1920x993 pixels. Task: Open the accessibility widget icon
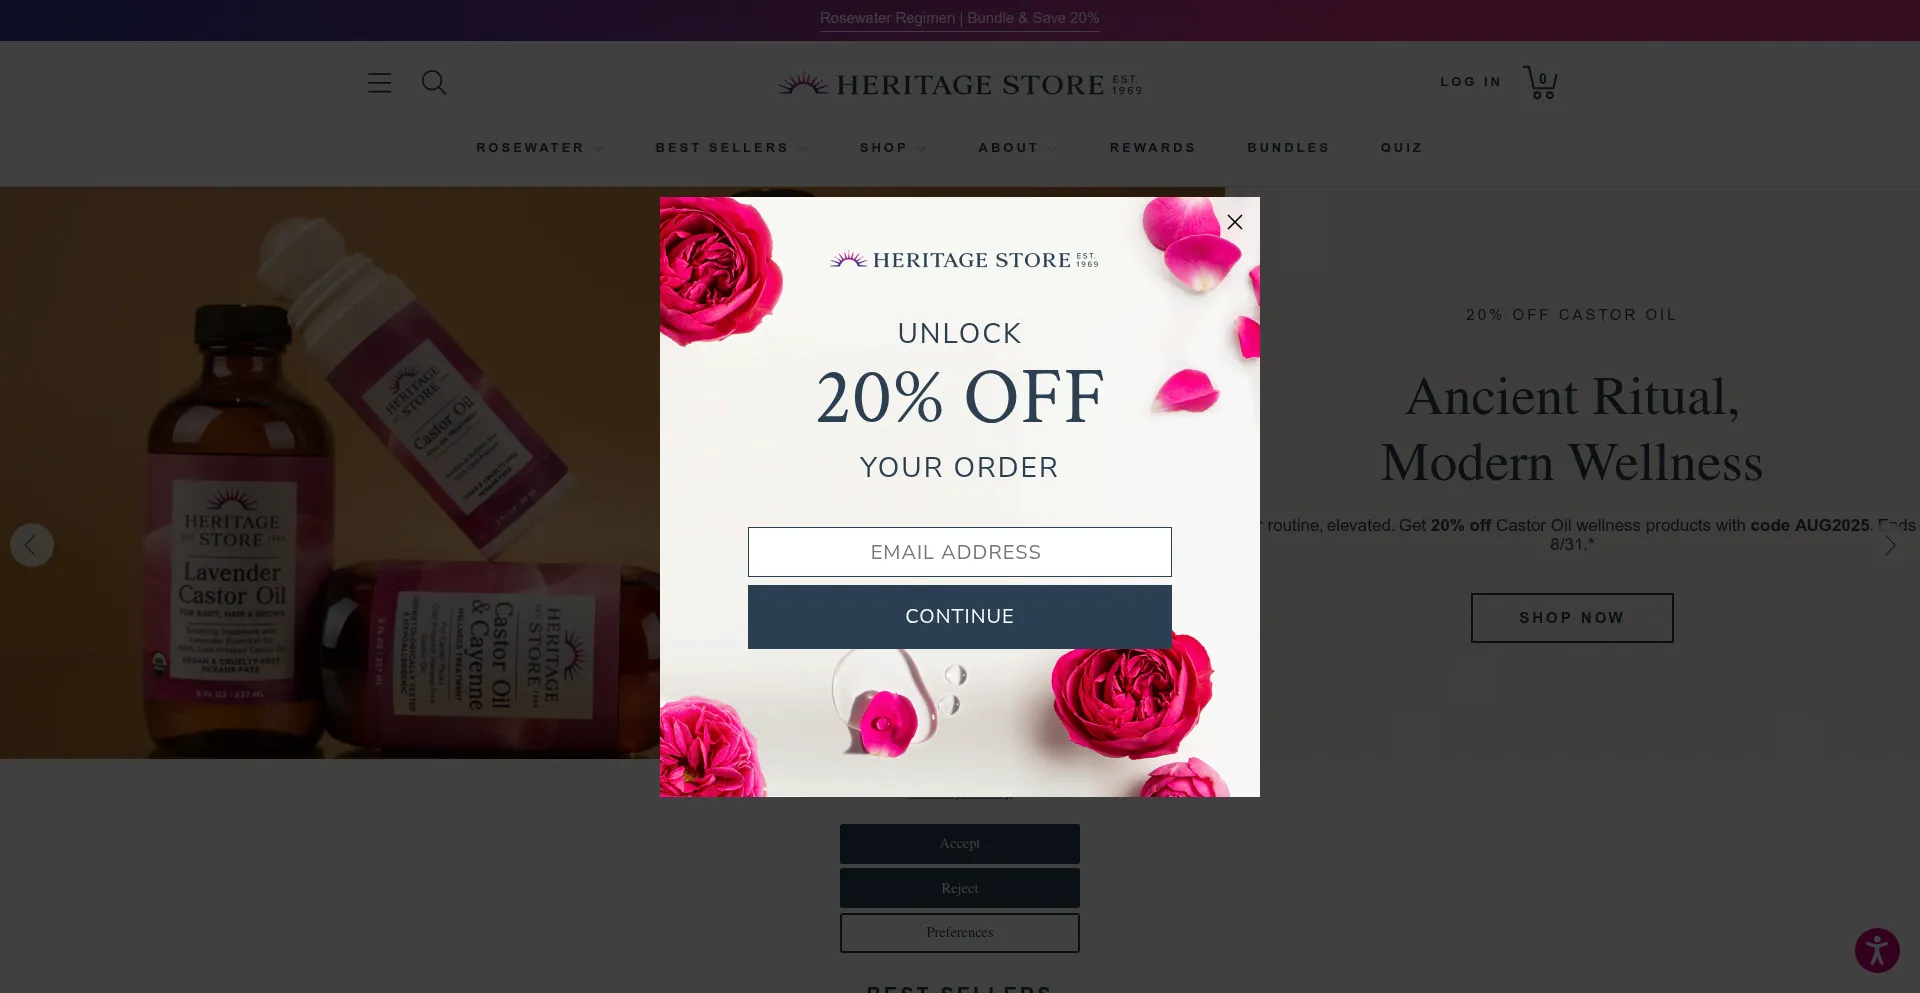click(x=1877, y=950)
